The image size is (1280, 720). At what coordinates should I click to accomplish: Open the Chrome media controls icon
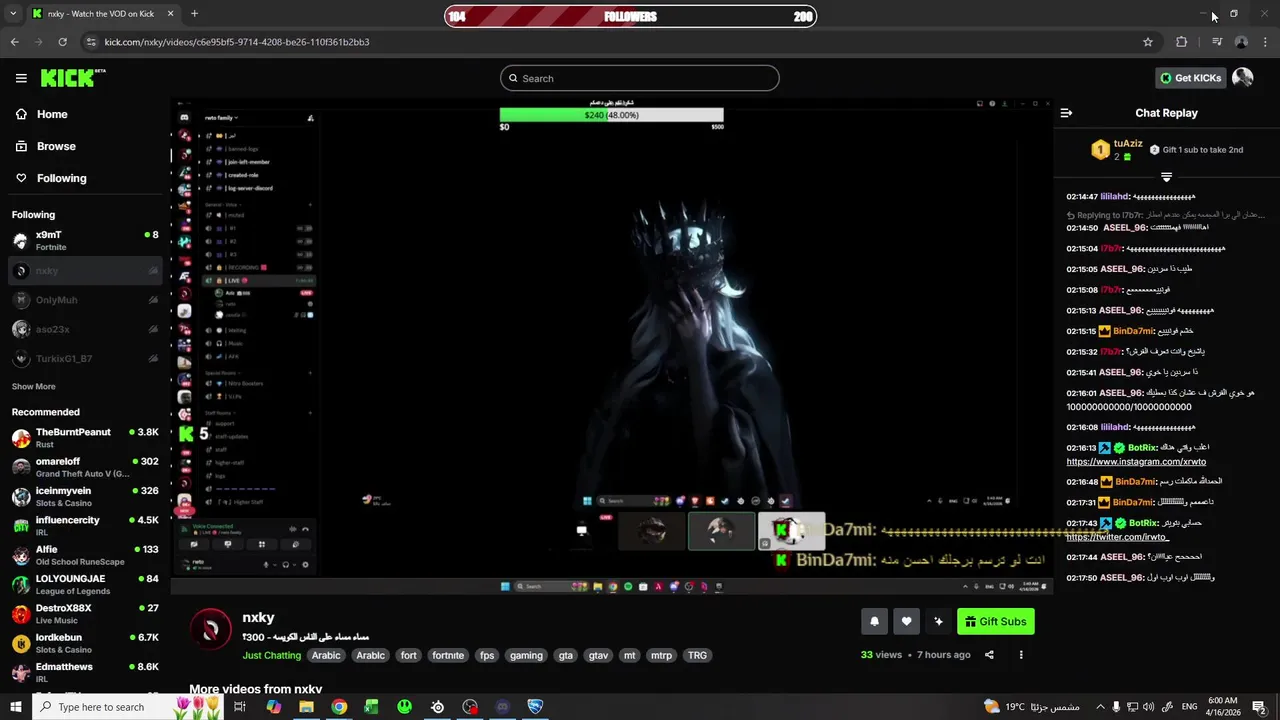1217,42
